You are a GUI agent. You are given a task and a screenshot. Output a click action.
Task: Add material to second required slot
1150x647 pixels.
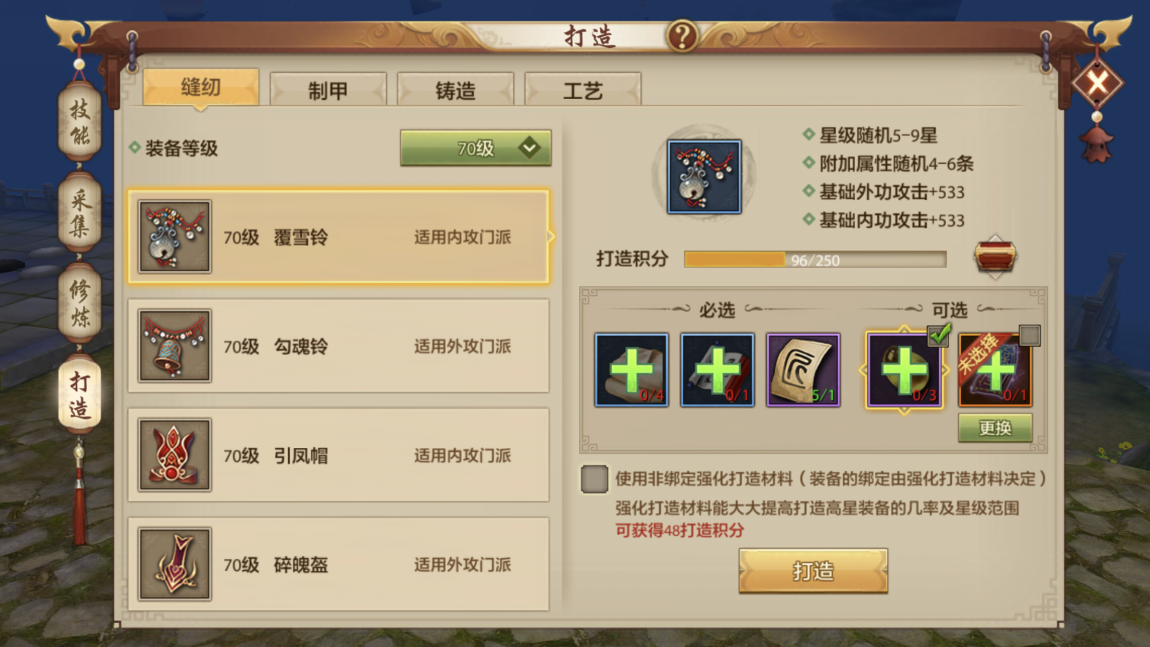coord(717,370)
